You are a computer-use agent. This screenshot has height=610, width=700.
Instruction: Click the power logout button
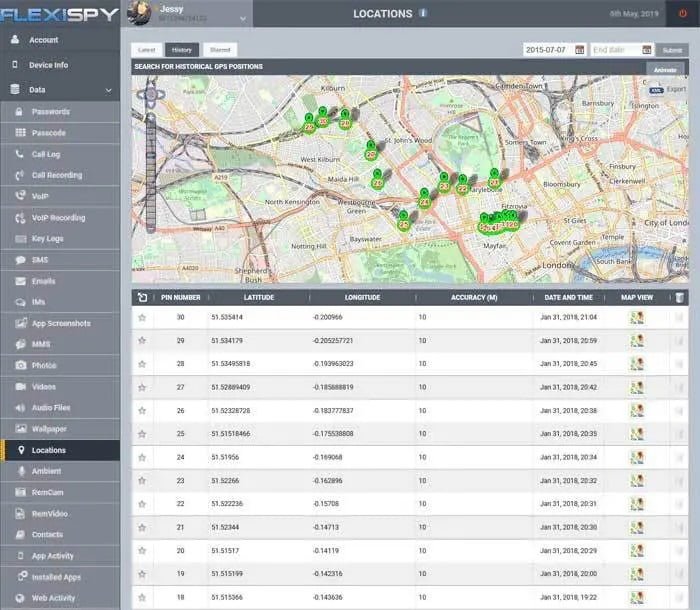[683, 13]
